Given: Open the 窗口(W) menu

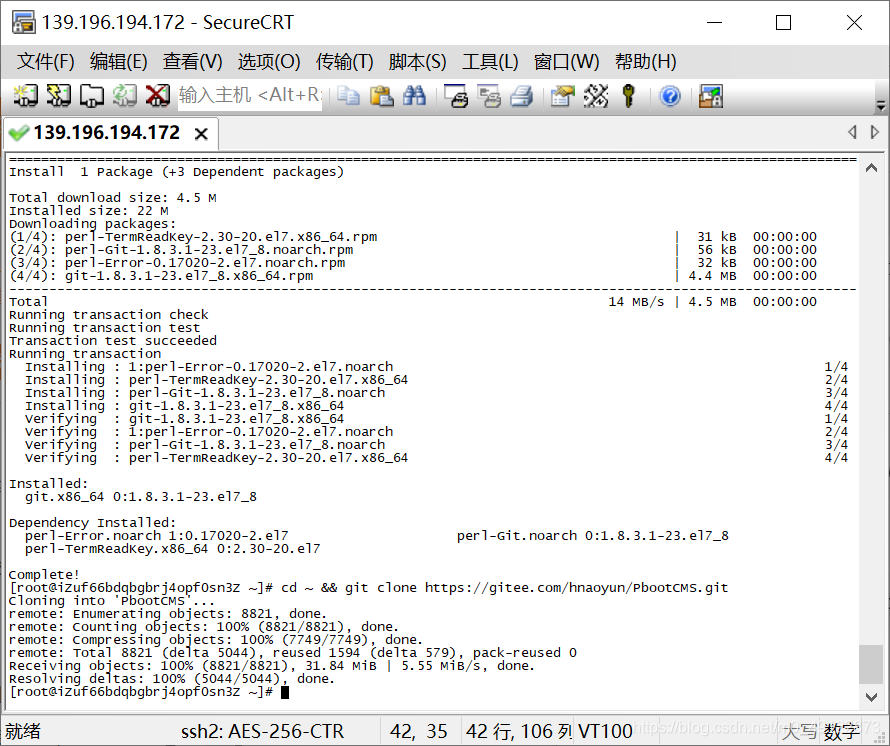Looking at the screenshot, I should (x=566, y=61).
